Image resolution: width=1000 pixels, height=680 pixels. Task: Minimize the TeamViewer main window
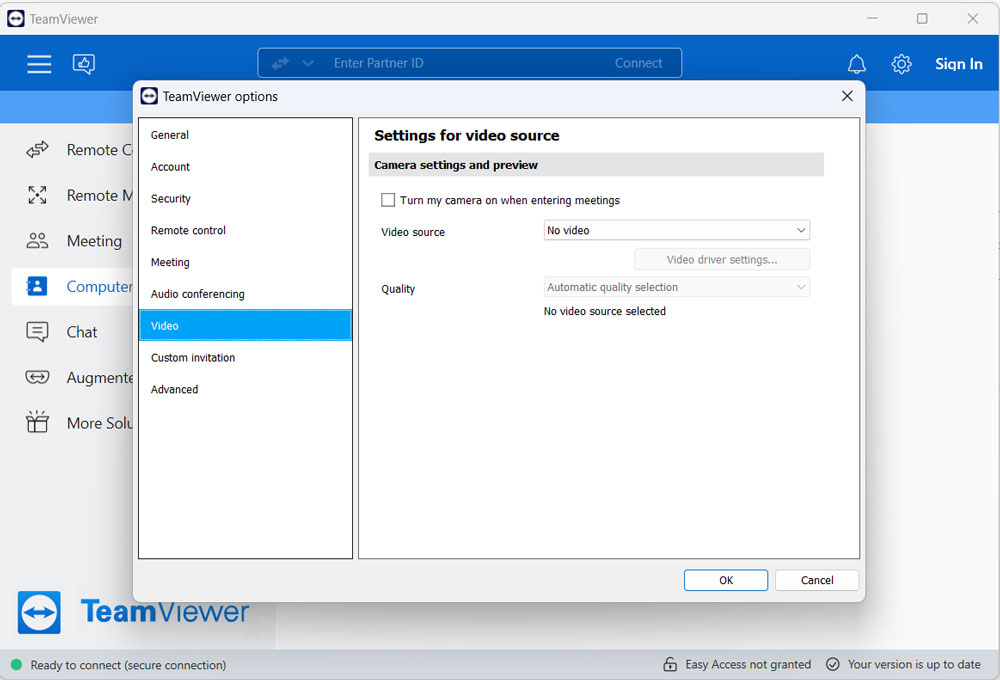click(872, 18)
